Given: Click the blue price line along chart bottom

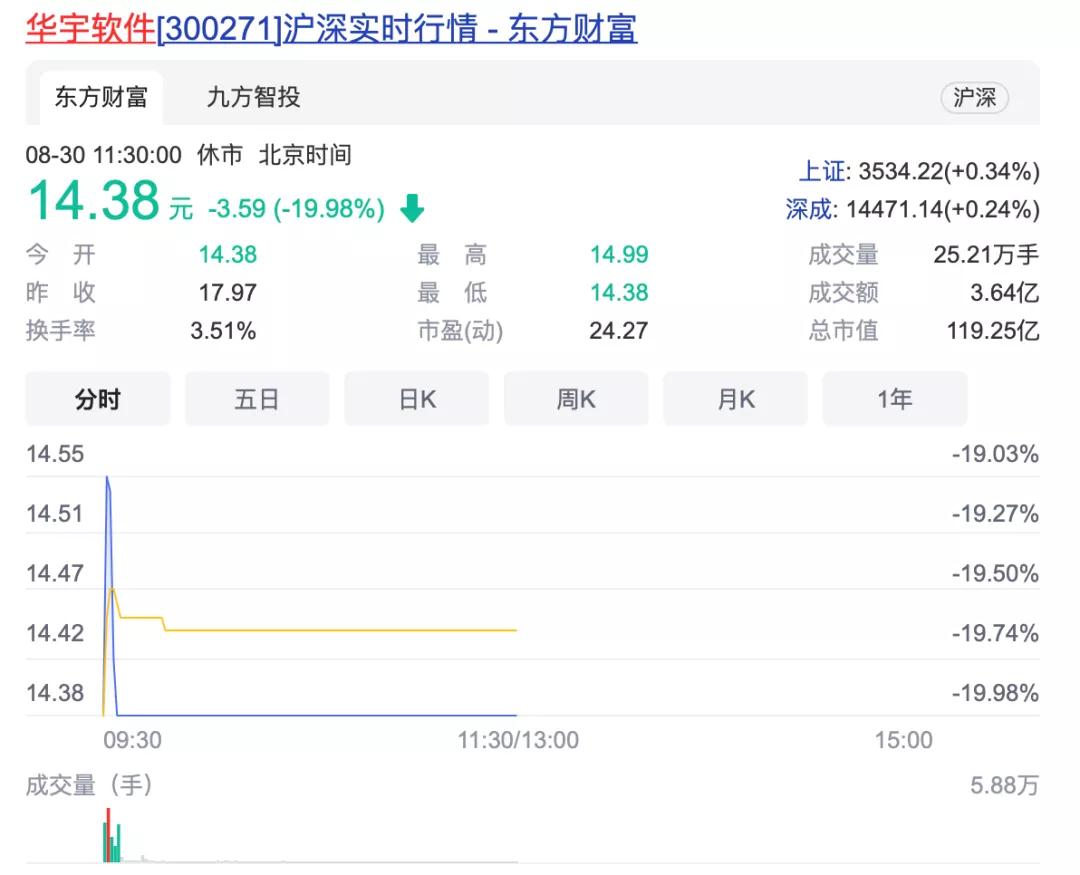Looking at the screenshot, I should 317,715.
